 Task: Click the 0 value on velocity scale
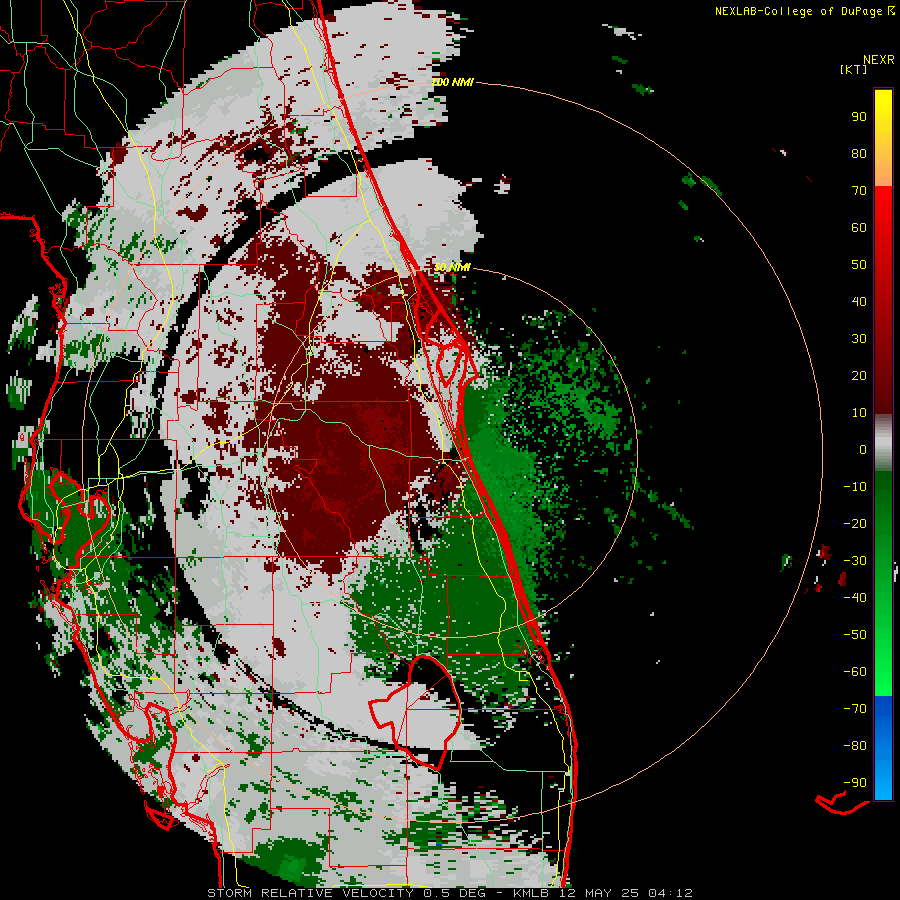point(863,450)
